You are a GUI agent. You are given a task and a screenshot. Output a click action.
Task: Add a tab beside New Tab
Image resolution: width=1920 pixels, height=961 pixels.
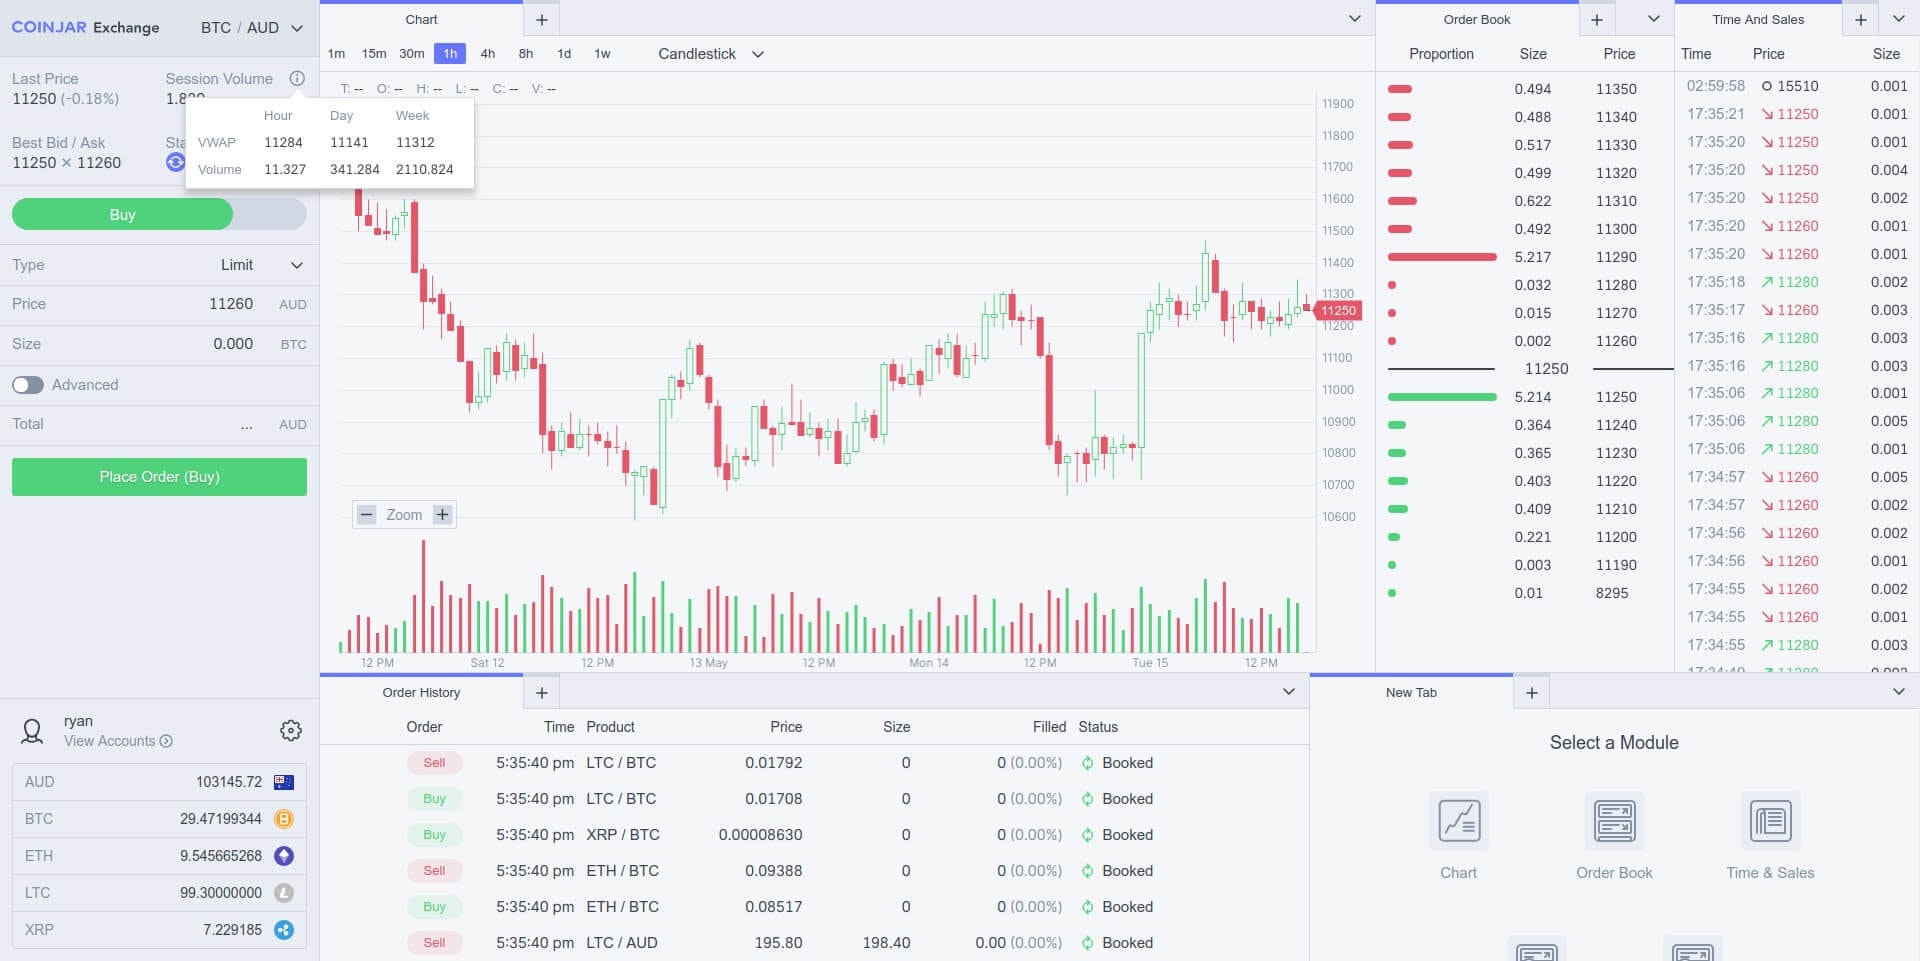[1531, 693]
